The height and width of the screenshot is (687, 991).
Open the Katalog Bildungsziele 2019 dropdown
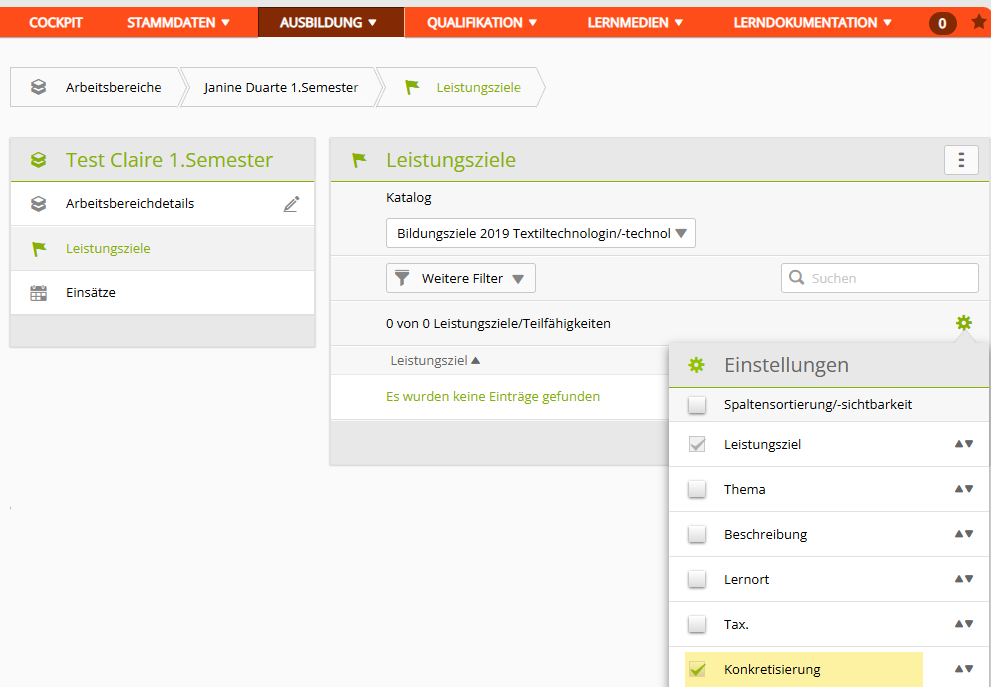(540, 233)
